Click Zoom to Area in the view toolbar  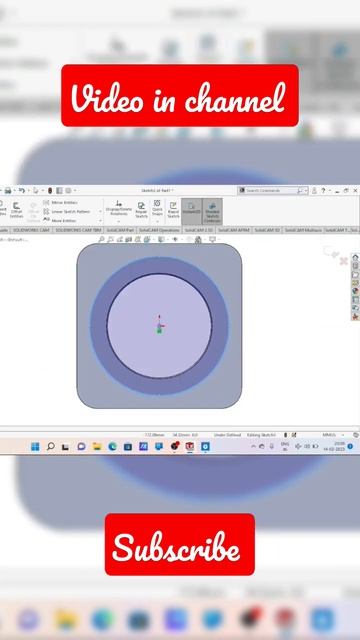110,240
